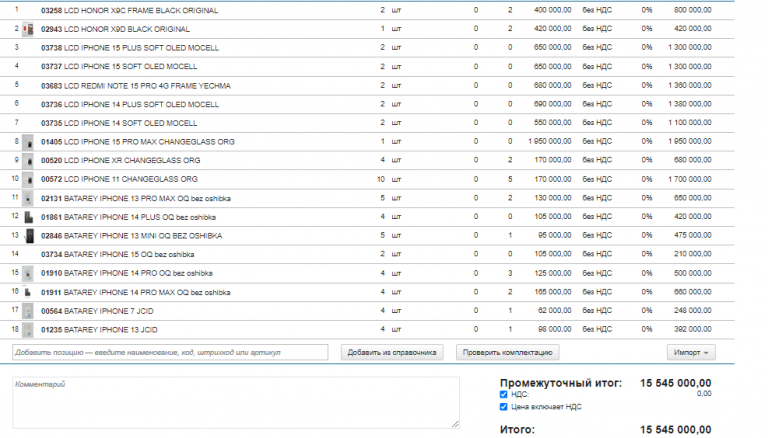Click item name 01910 BATAREY IPHONE 14 PRO OQ
Viewport: 768px width, 438px height.
pyautogui.click(x=126, y=273)
